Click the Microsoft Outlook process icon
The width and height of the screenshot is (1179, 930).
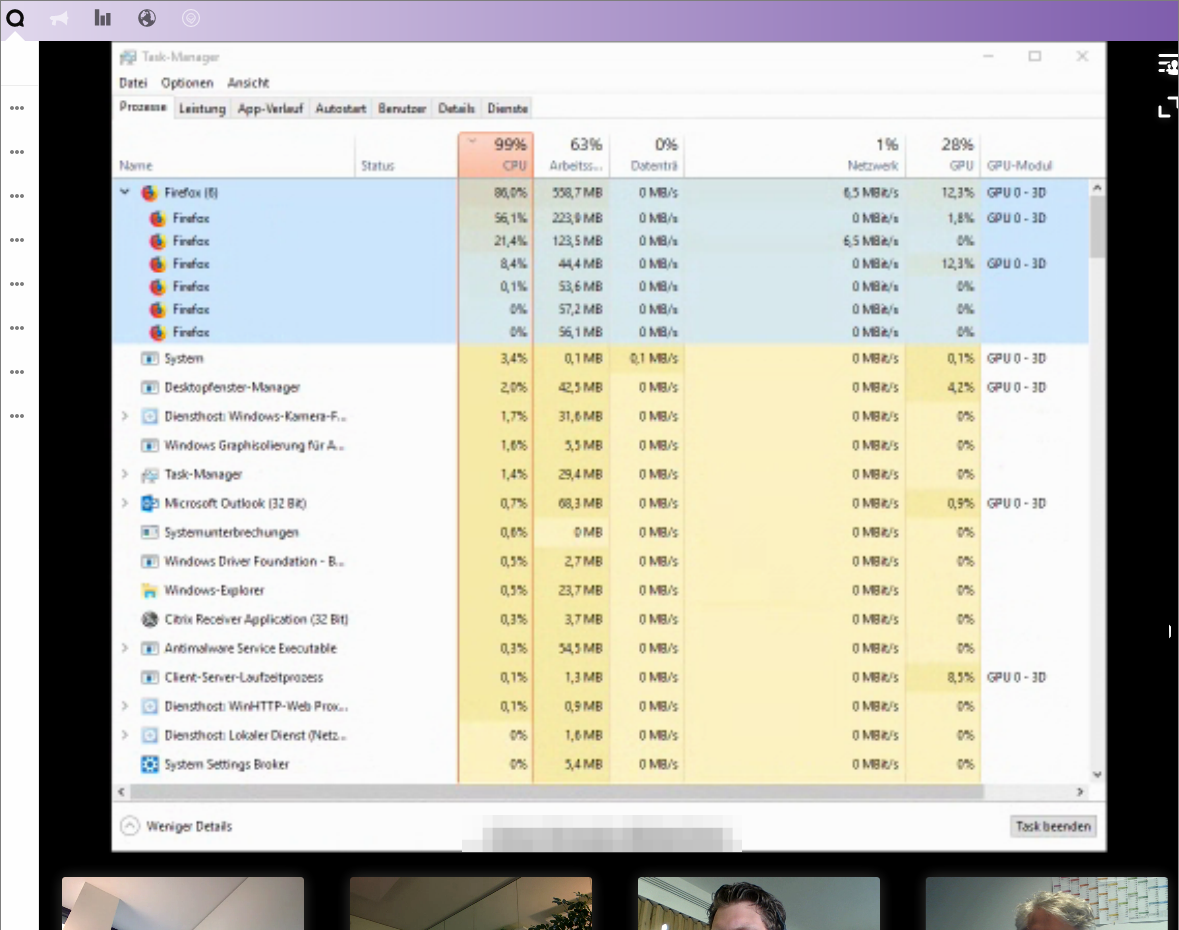(150, 504)
